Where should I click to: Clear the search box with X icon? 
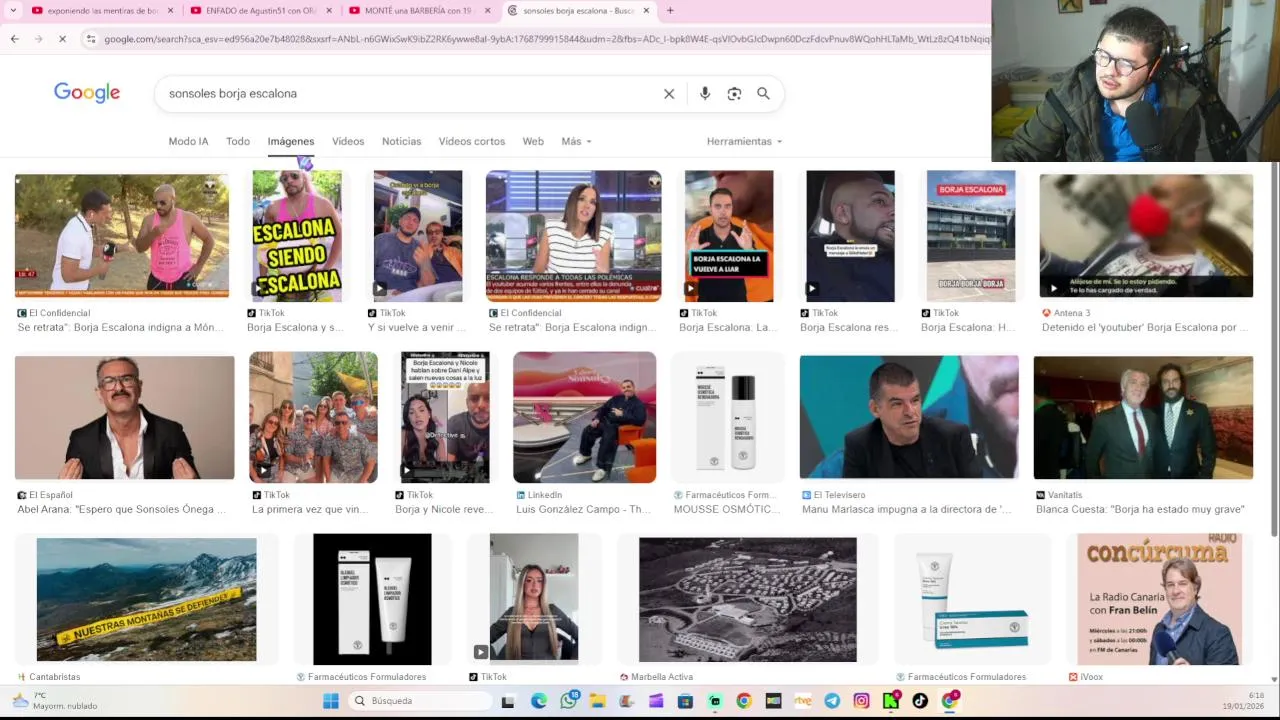(669, 93)
